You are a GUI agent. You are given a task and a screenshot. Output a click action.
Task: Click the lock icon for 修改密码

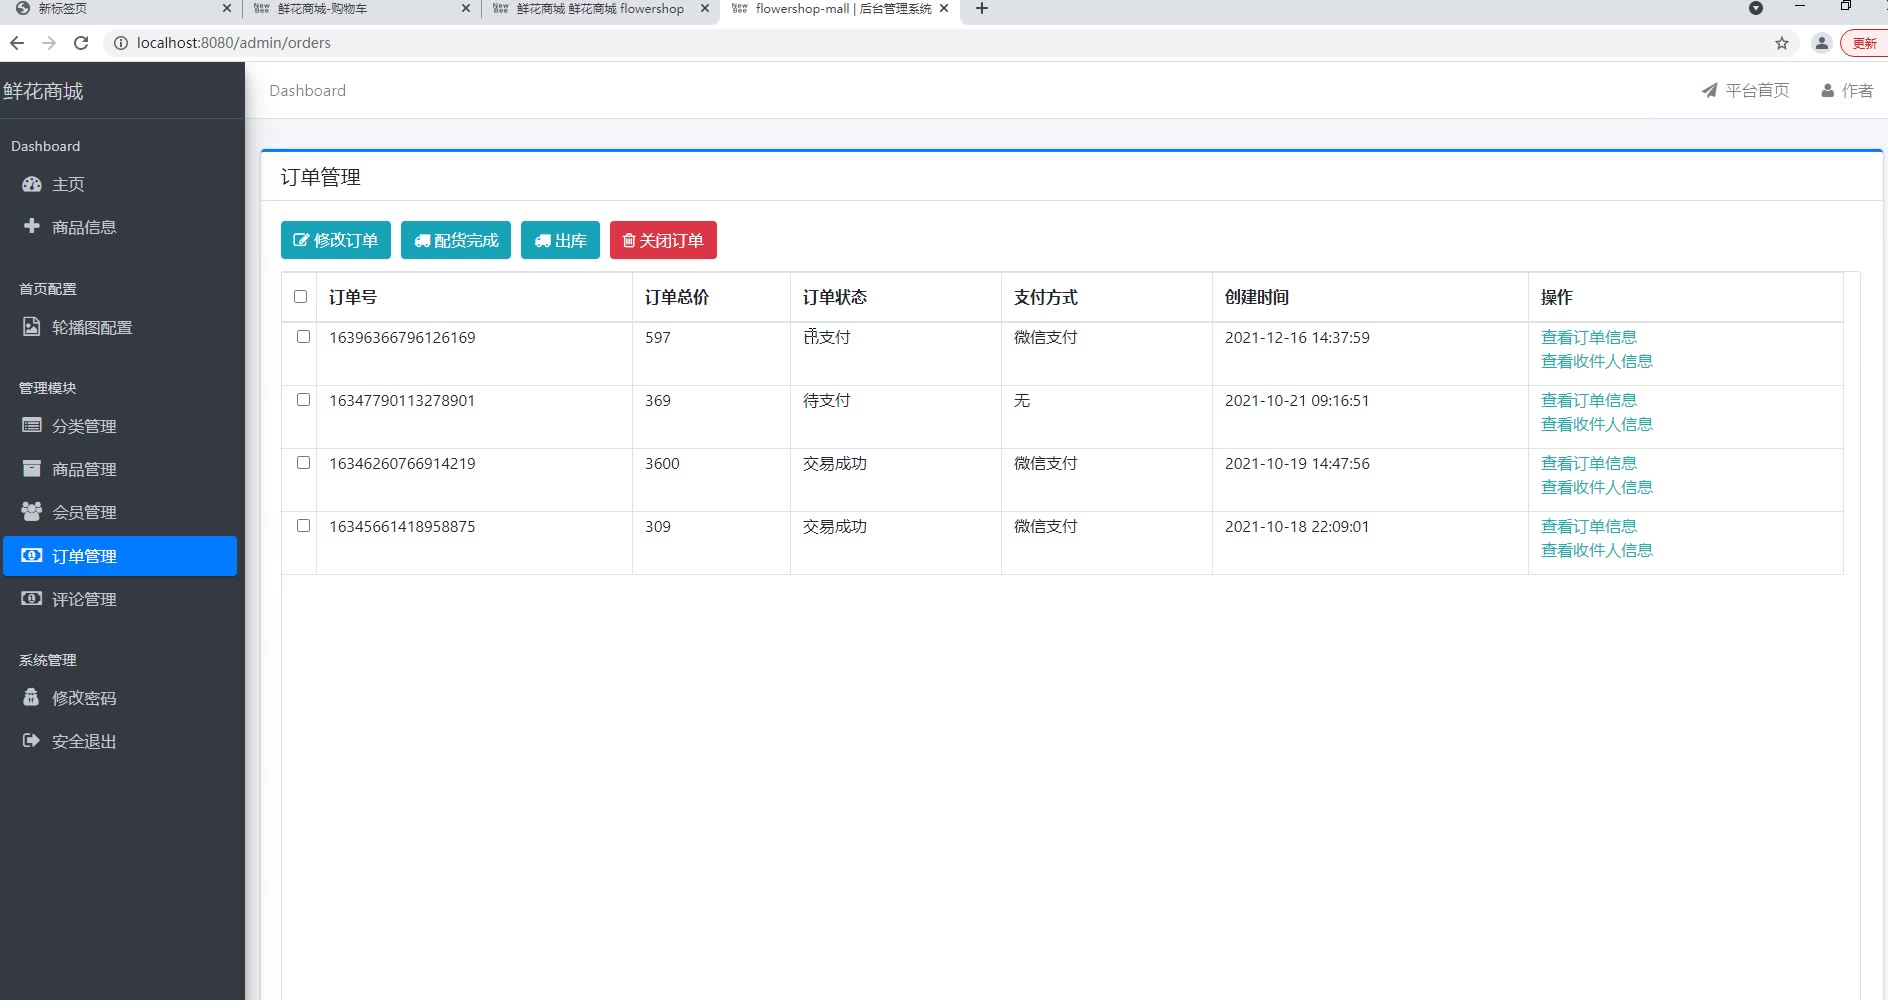tap(32, 697)
